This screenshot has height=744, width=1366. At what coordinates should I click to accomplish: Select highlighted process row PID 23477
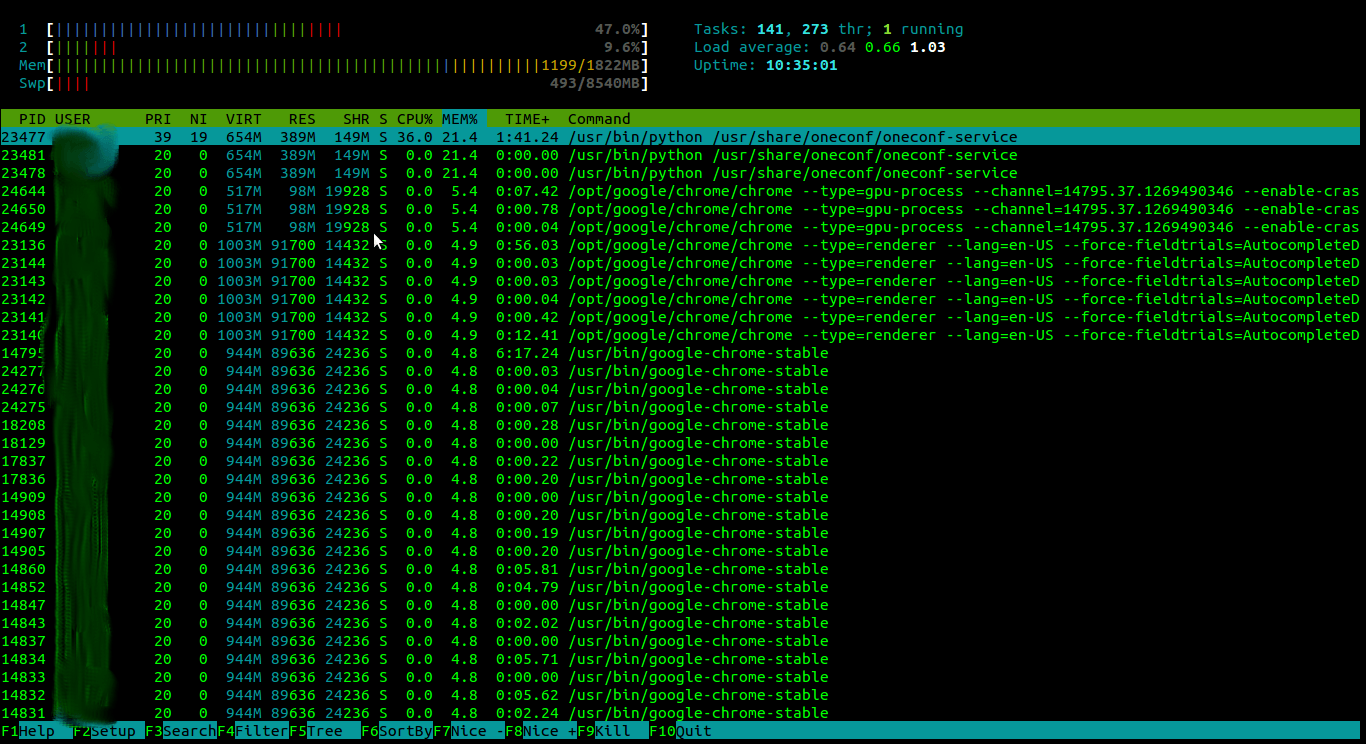[x=680, y=137]
